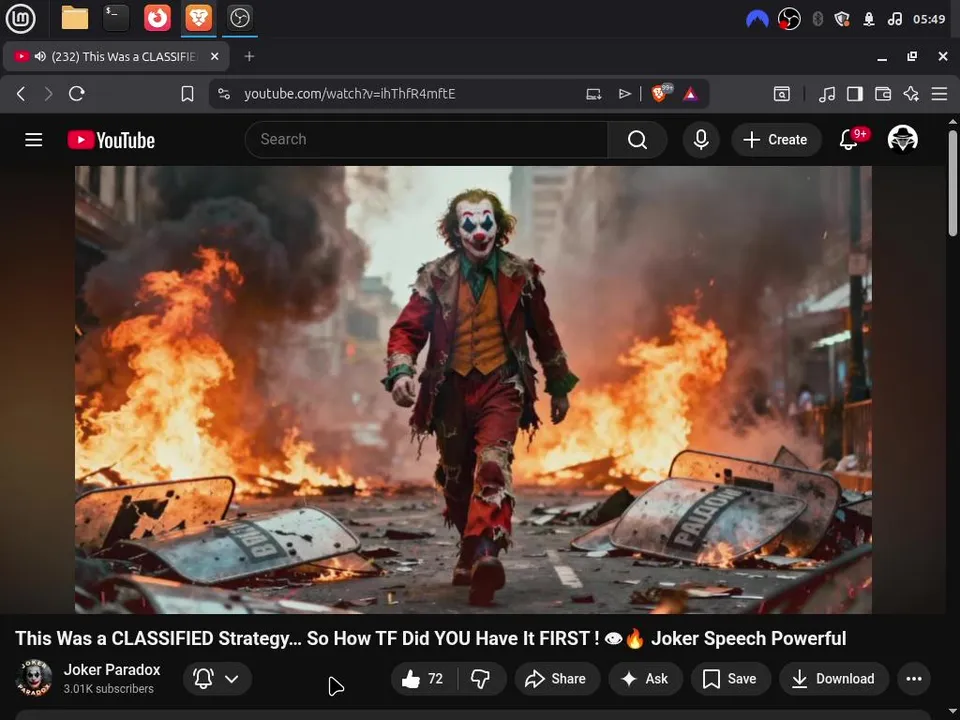960x720 pixels.
Task: Switch to Brave browser in the panel
Action: [198, 18]
